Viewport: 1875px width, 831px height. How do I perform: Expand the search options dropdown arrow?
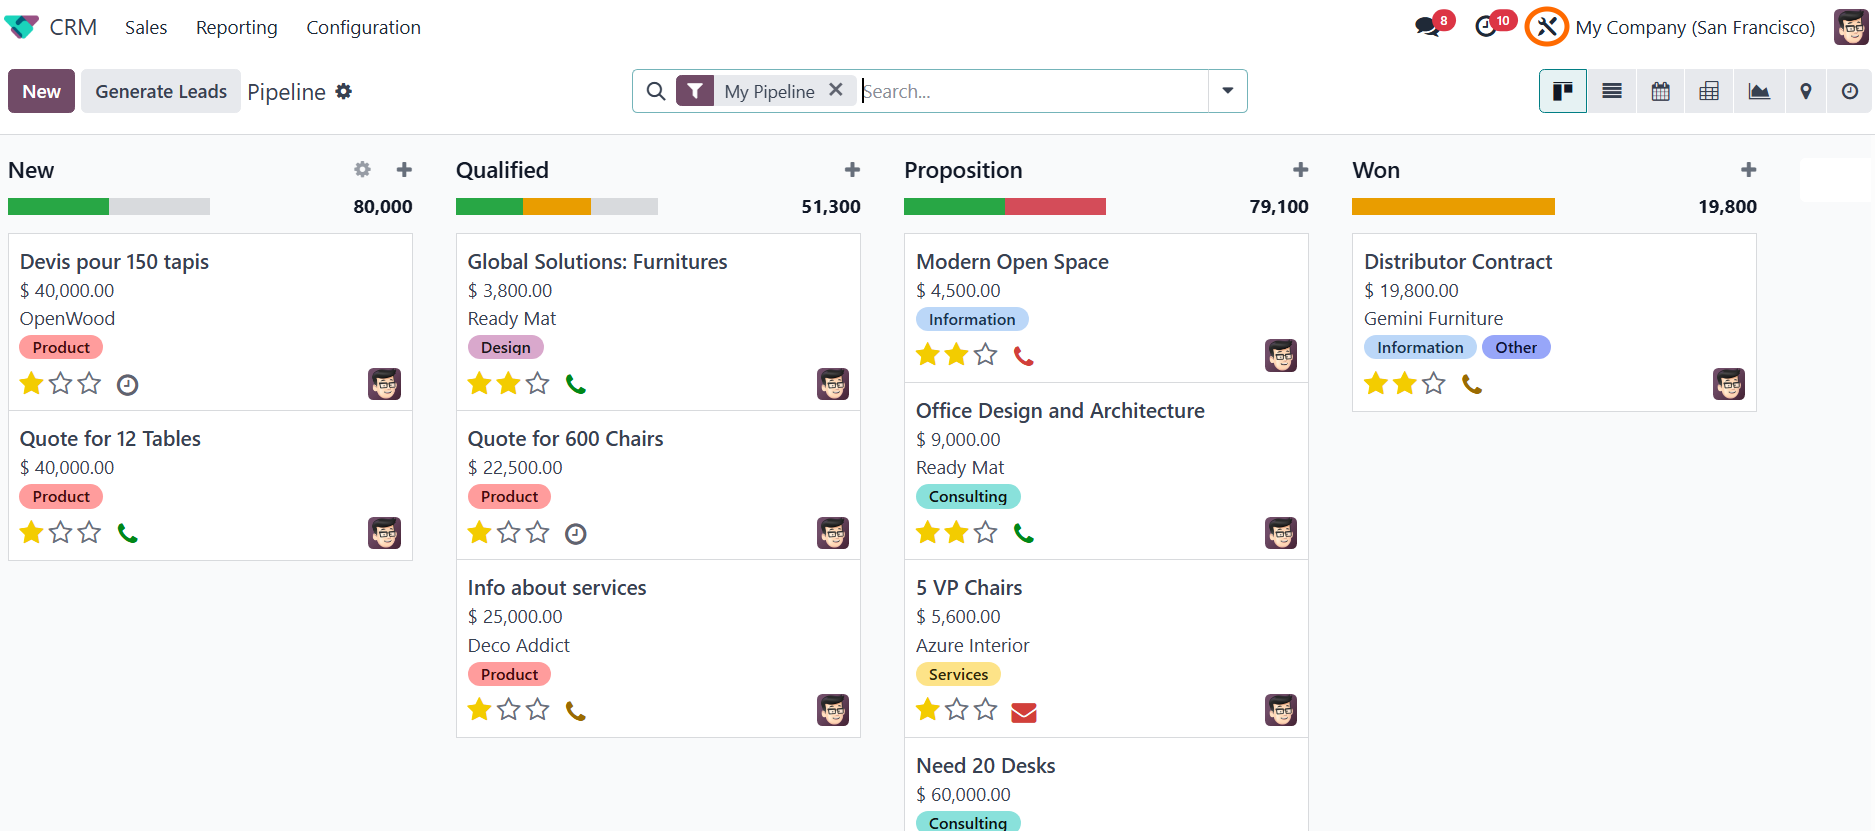point(1227,91)
